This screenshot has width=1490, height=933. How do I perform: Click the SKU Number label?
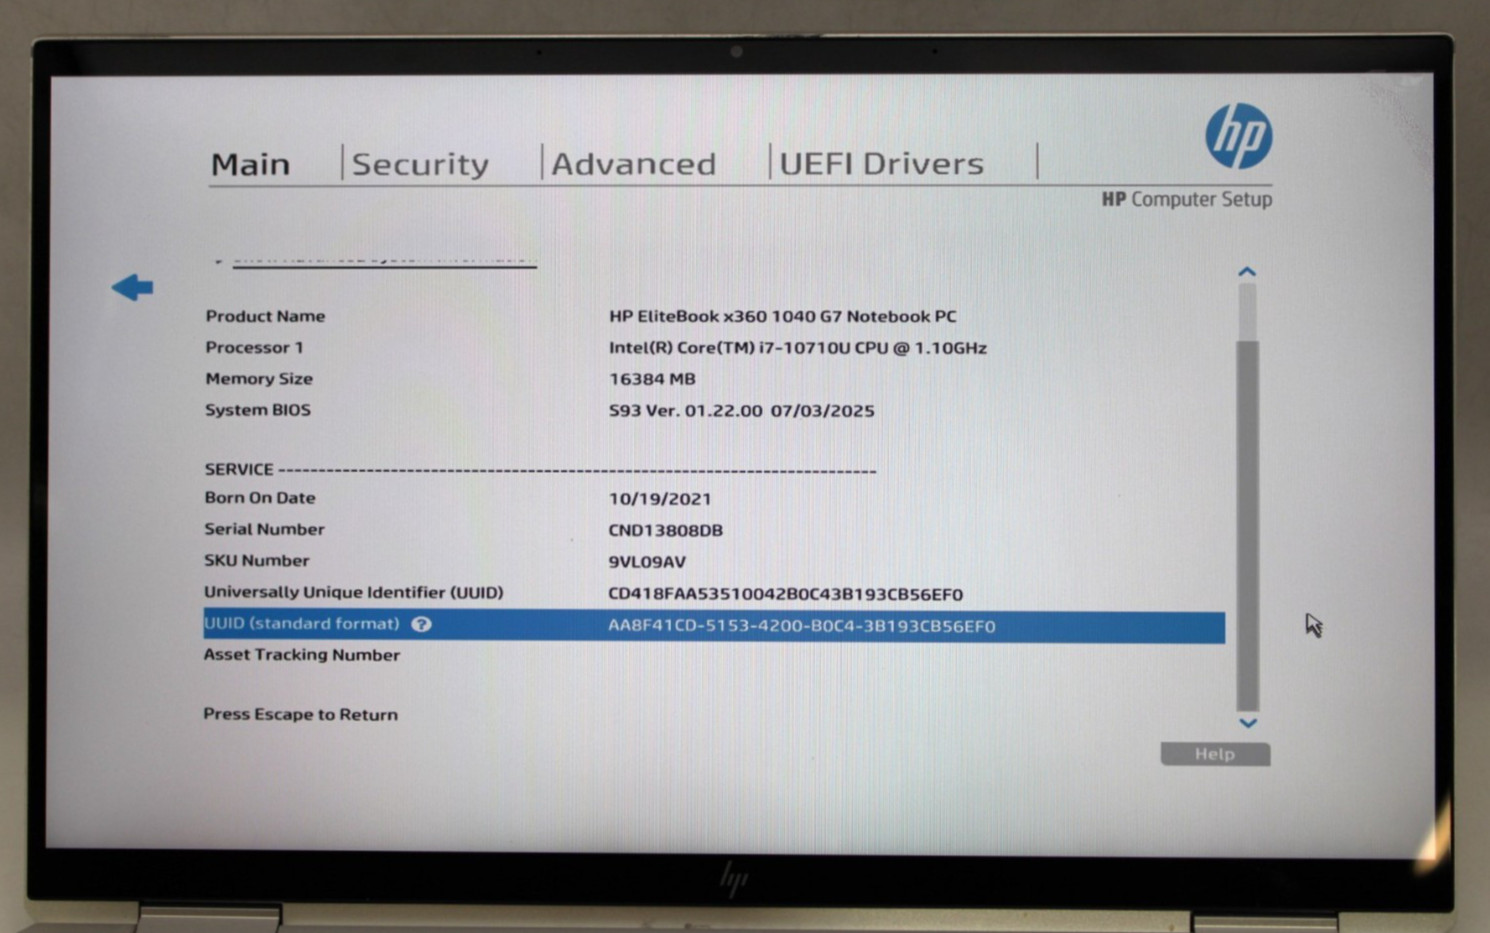[x=256, y=561]
